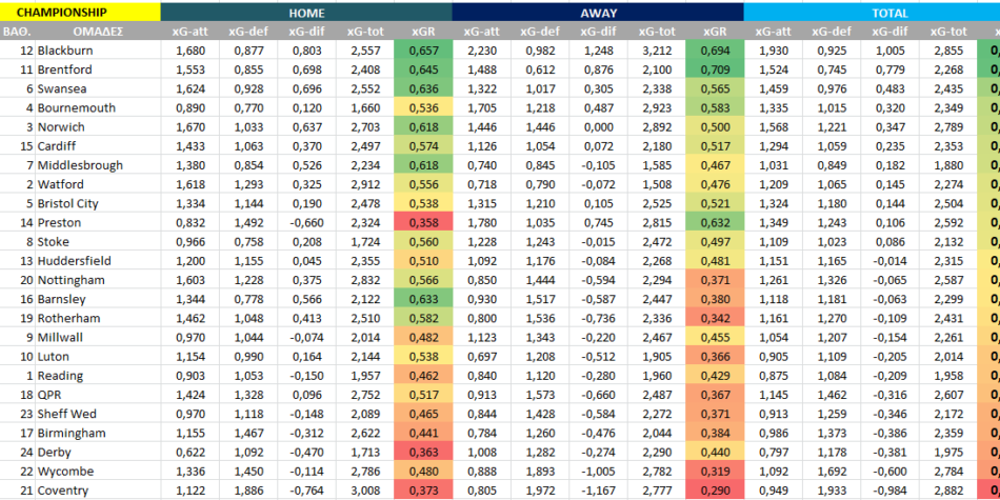The image size is (1000, 500).
Task: Click Wycombe's away xG-dif value -1,005
Action: tap(597, 472)
